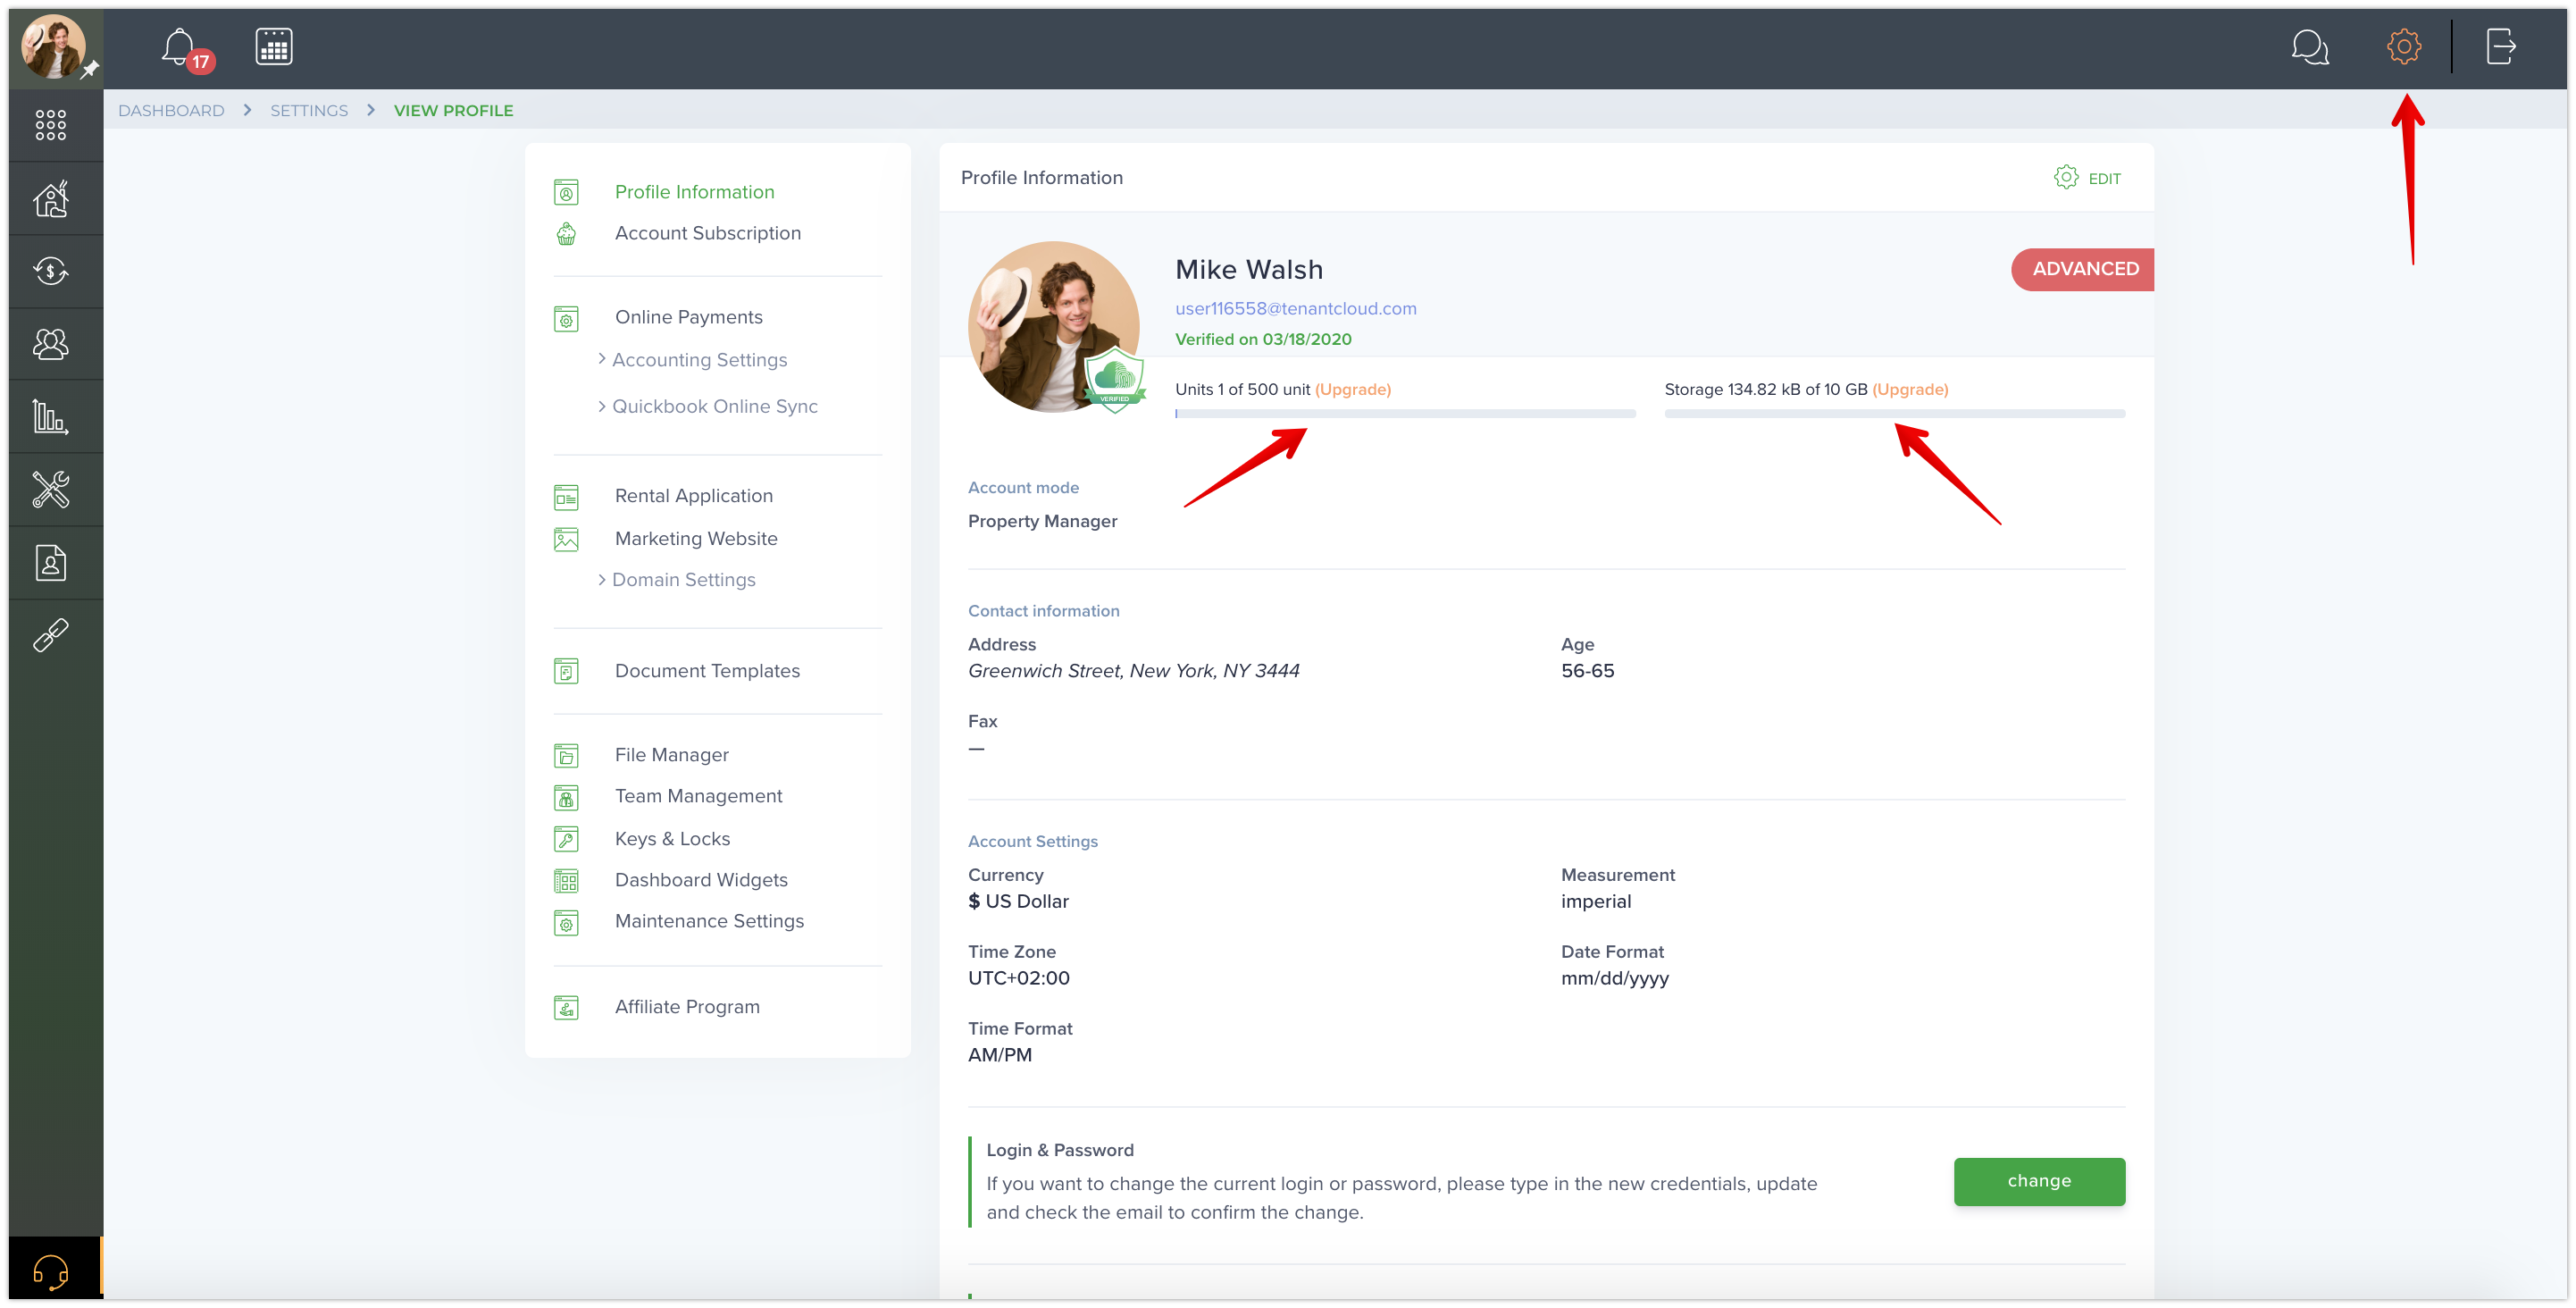
Task: Click the Marketing Website image icon
Action: pyautogui.click(x=566, y=540)
